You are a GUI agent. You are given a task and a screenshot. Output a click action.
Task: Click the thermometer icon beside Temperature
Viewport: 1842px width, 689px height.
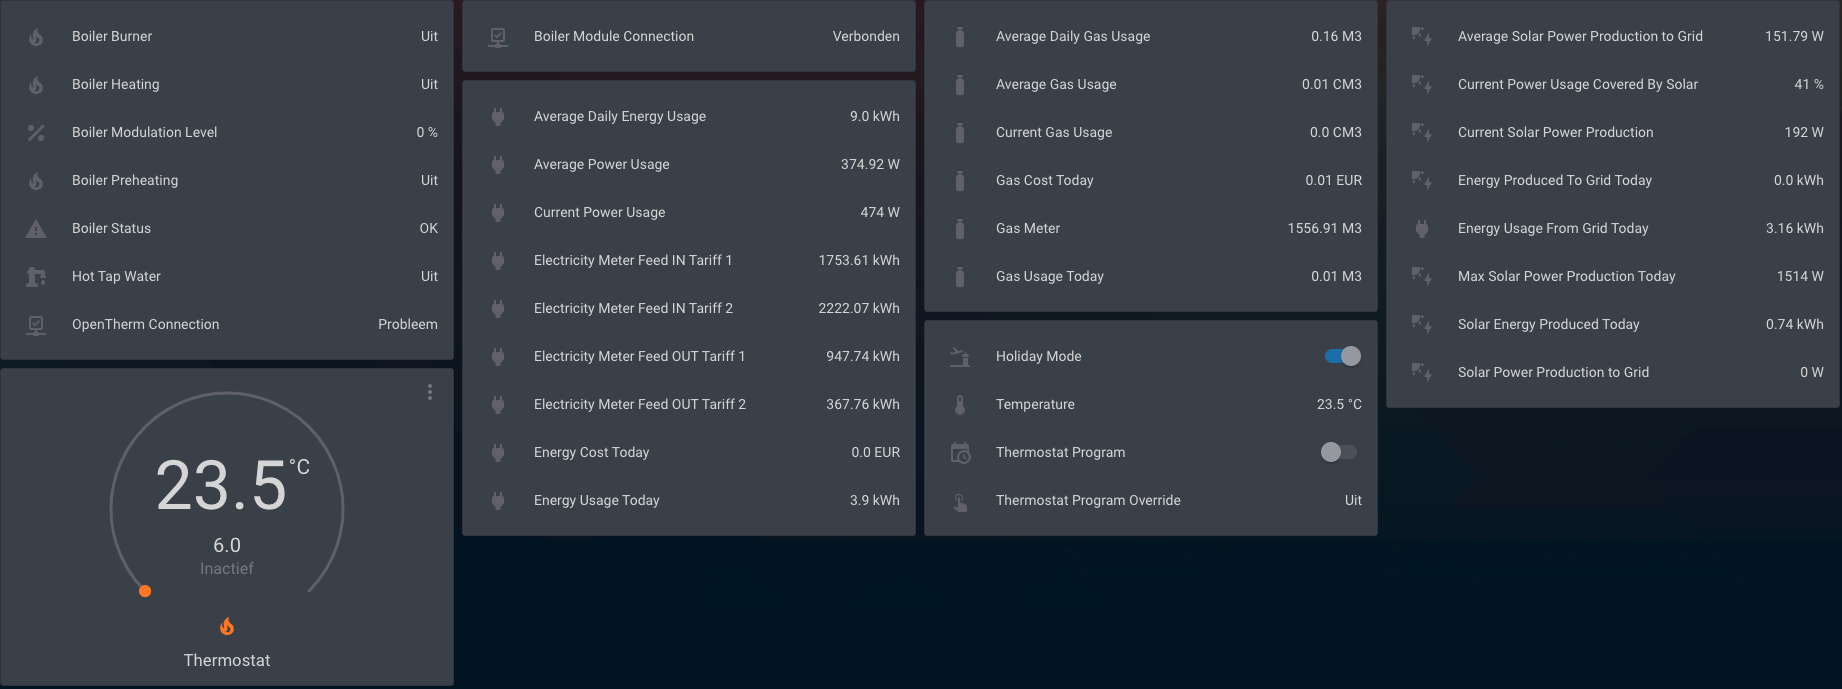click(960, 405)
